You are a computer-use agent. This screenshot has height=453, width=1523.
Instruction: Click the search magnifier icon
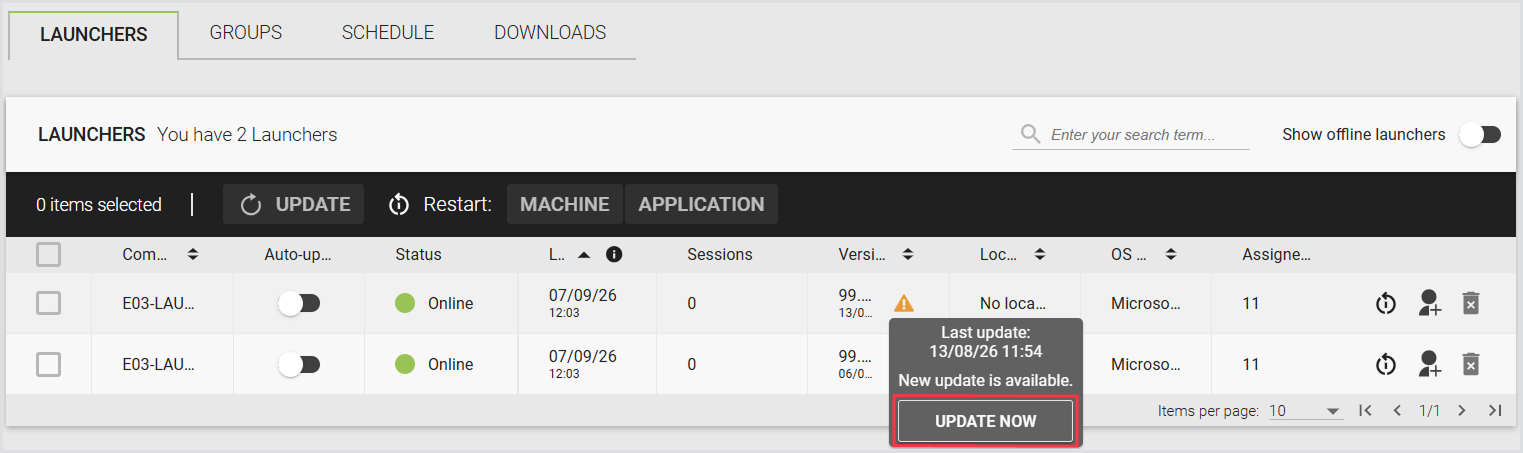pos(1029,134)
